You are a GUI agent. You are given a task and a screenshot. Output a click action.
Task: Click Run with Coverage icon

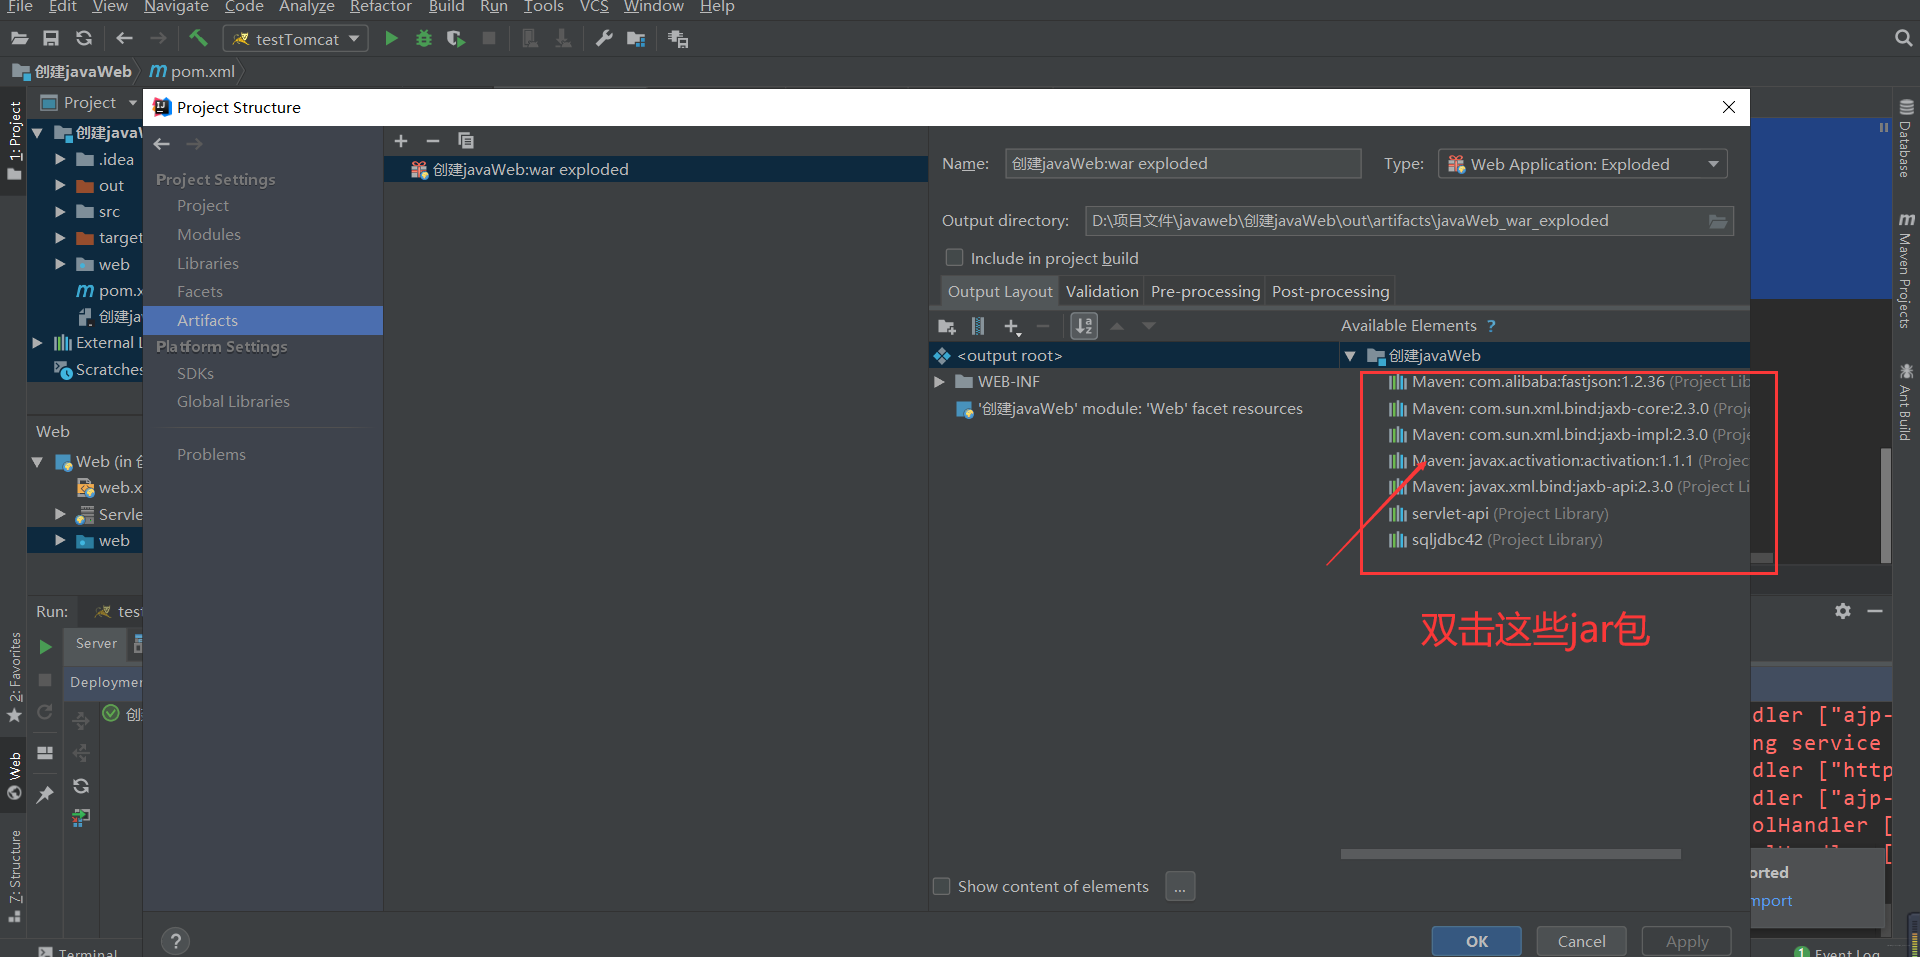click(456, 38)
